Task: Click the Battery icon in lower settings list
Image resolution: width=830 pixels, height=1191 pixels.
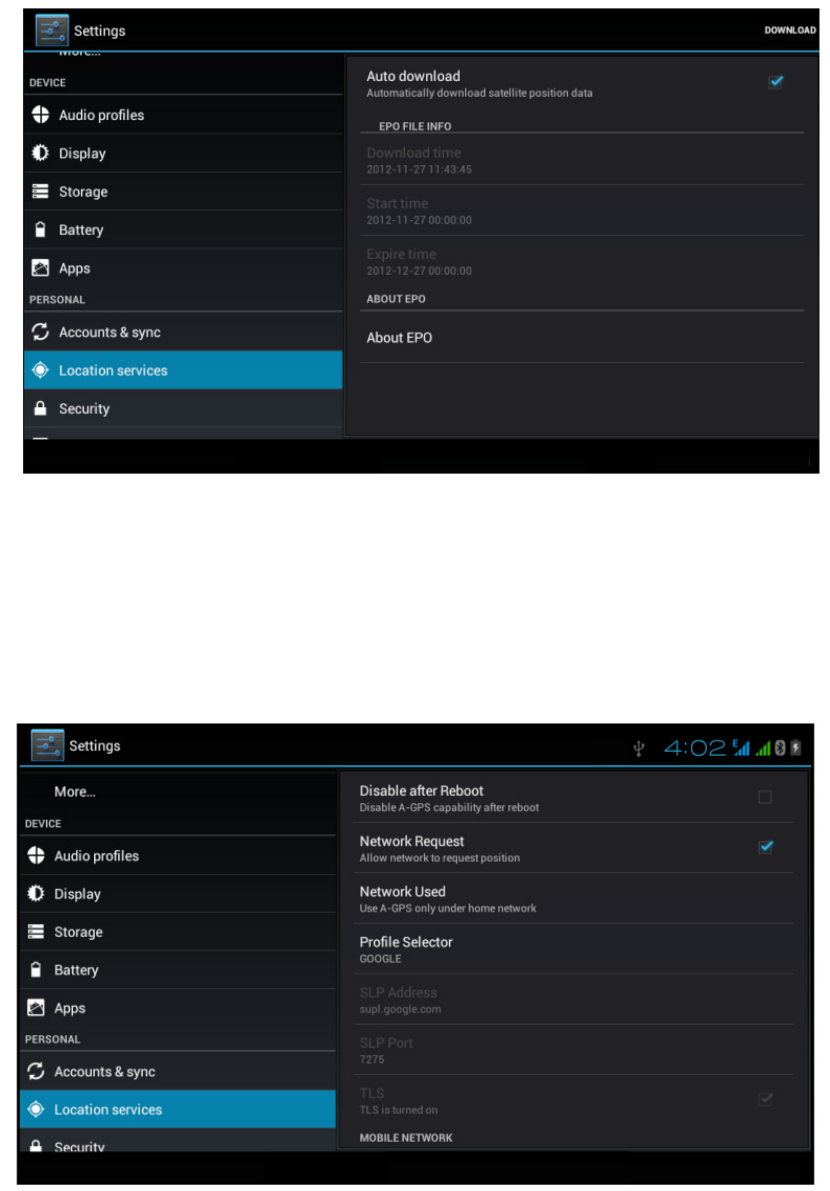Action: point(36,969)
